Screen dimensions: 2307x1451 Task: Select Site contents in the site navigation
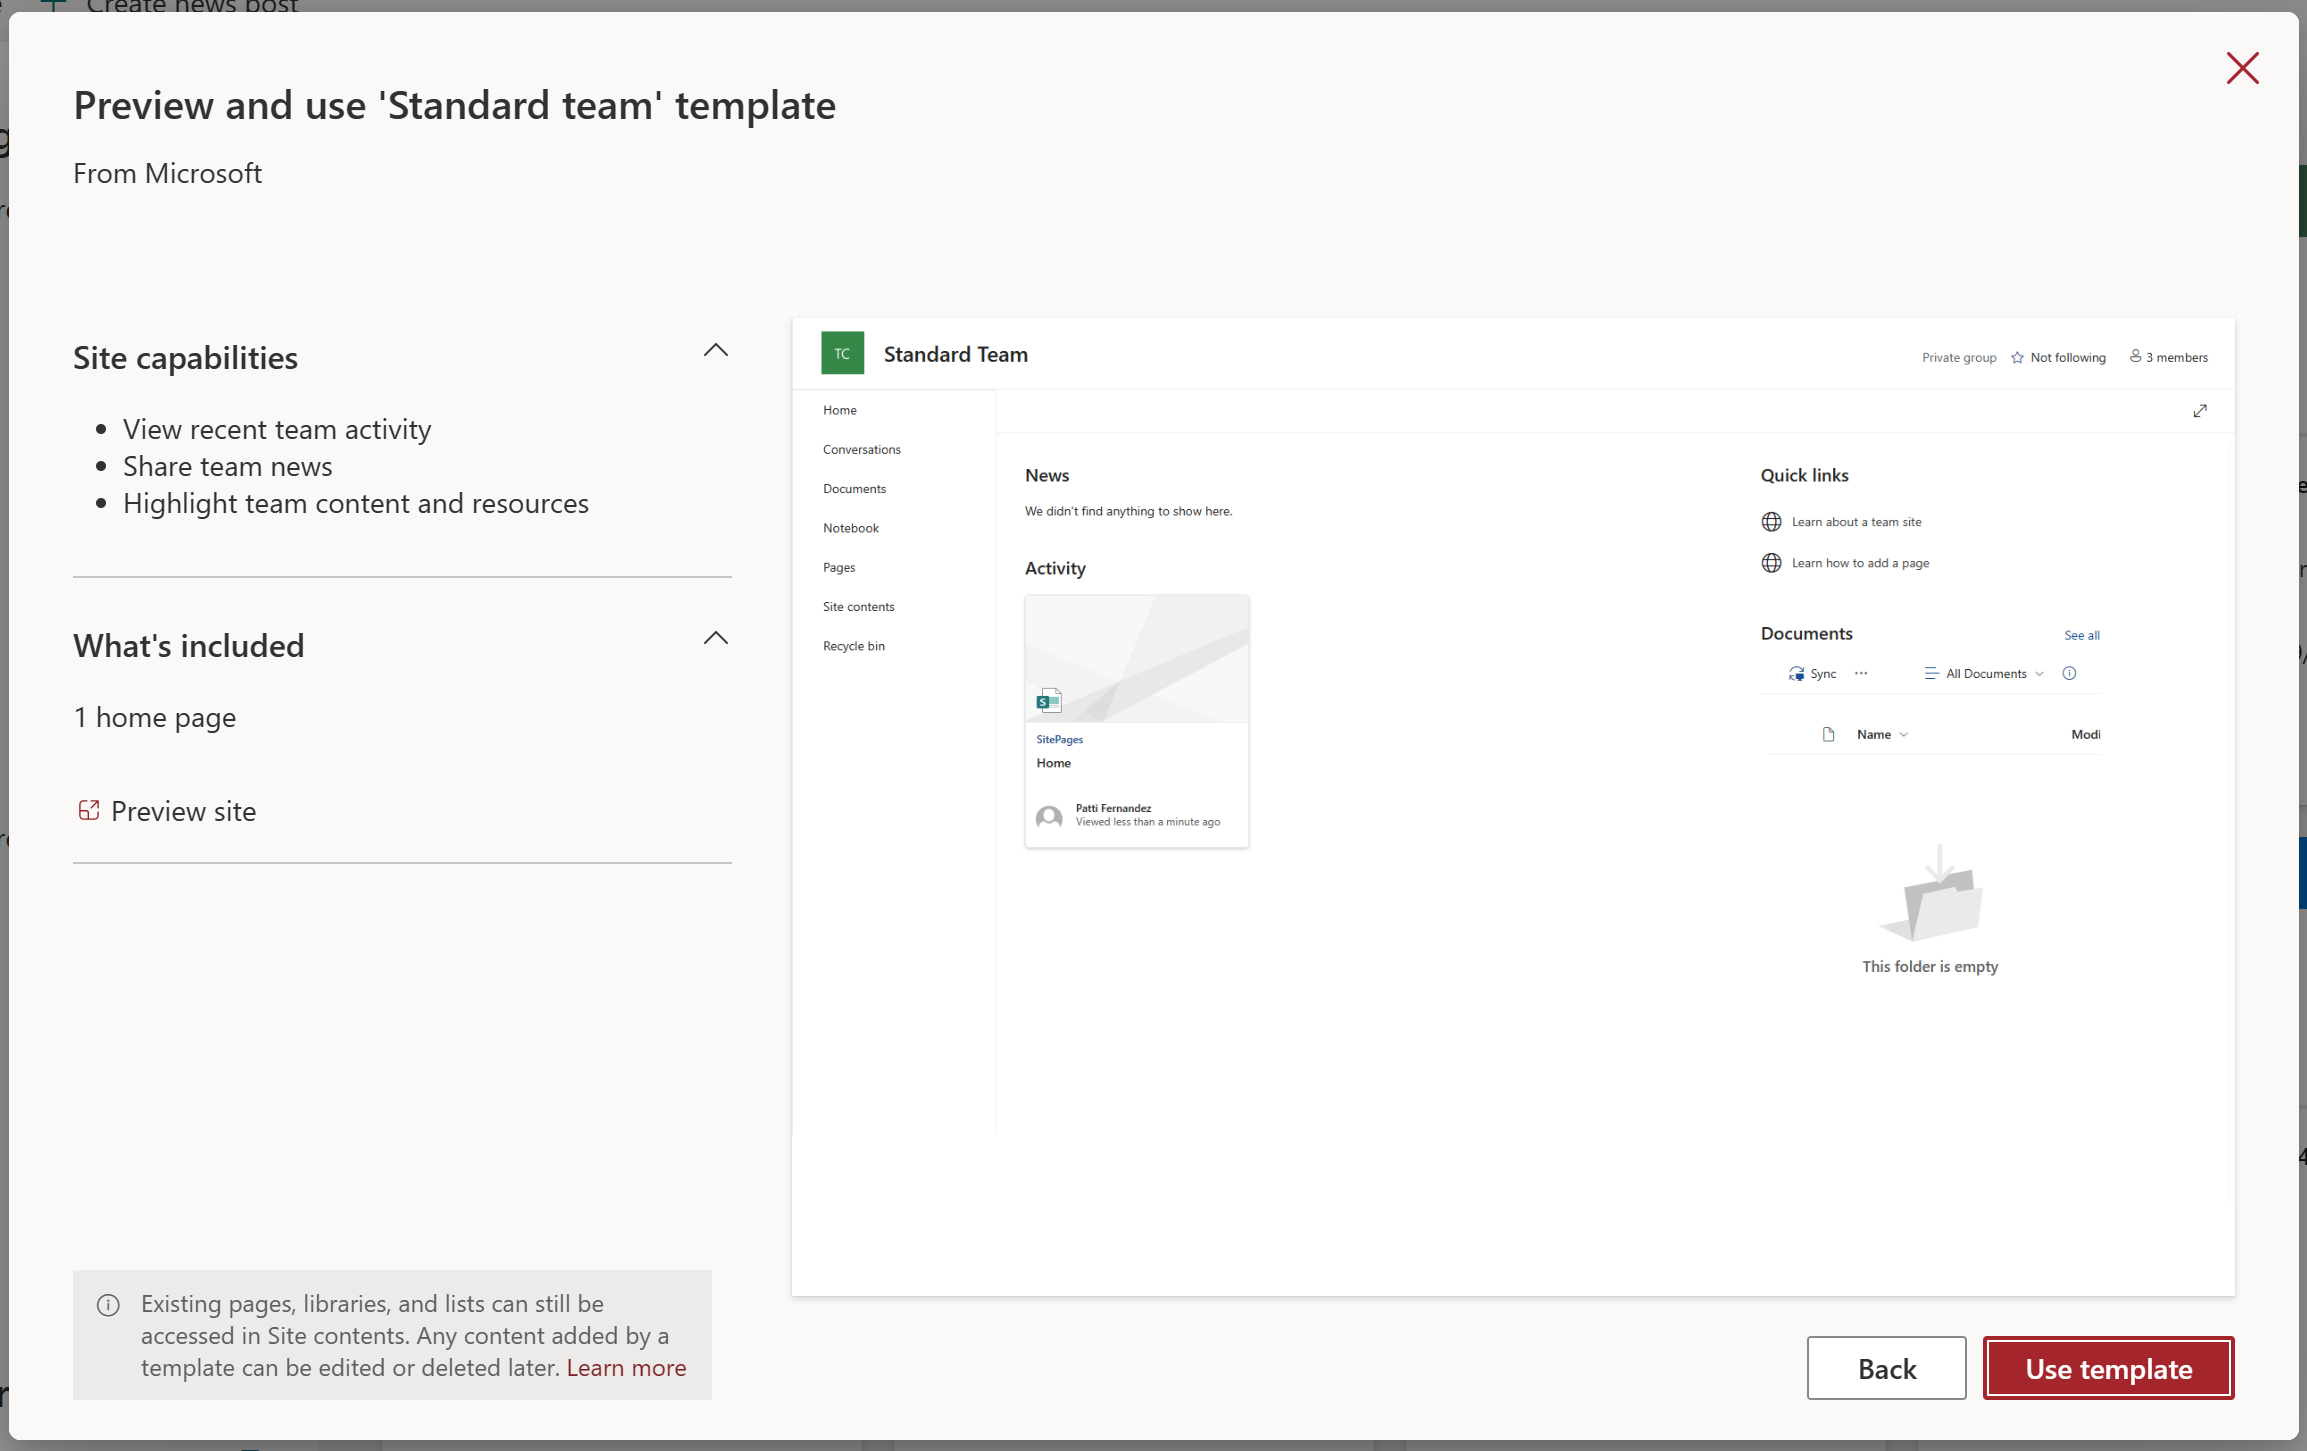tap(858, 607)
